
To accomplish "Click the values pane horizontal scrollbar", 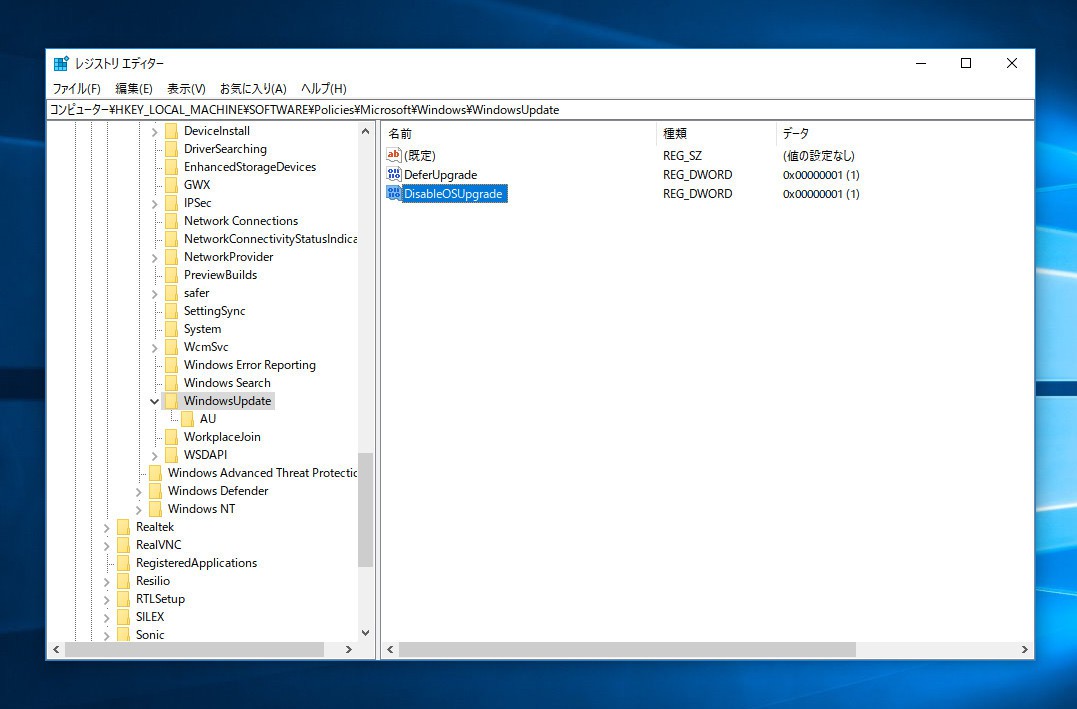I will [x=627, y=650].
